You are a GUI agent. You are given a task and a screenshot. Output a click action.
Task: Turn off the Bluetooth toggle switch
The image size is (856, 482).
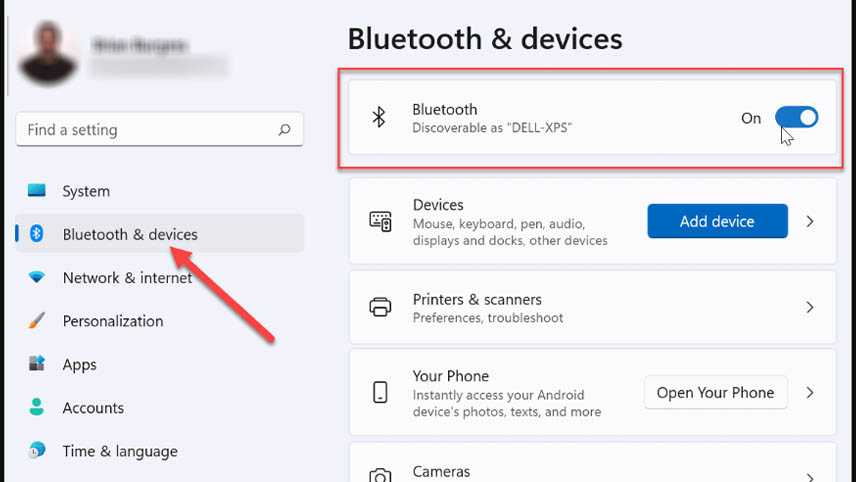[796, 117]
